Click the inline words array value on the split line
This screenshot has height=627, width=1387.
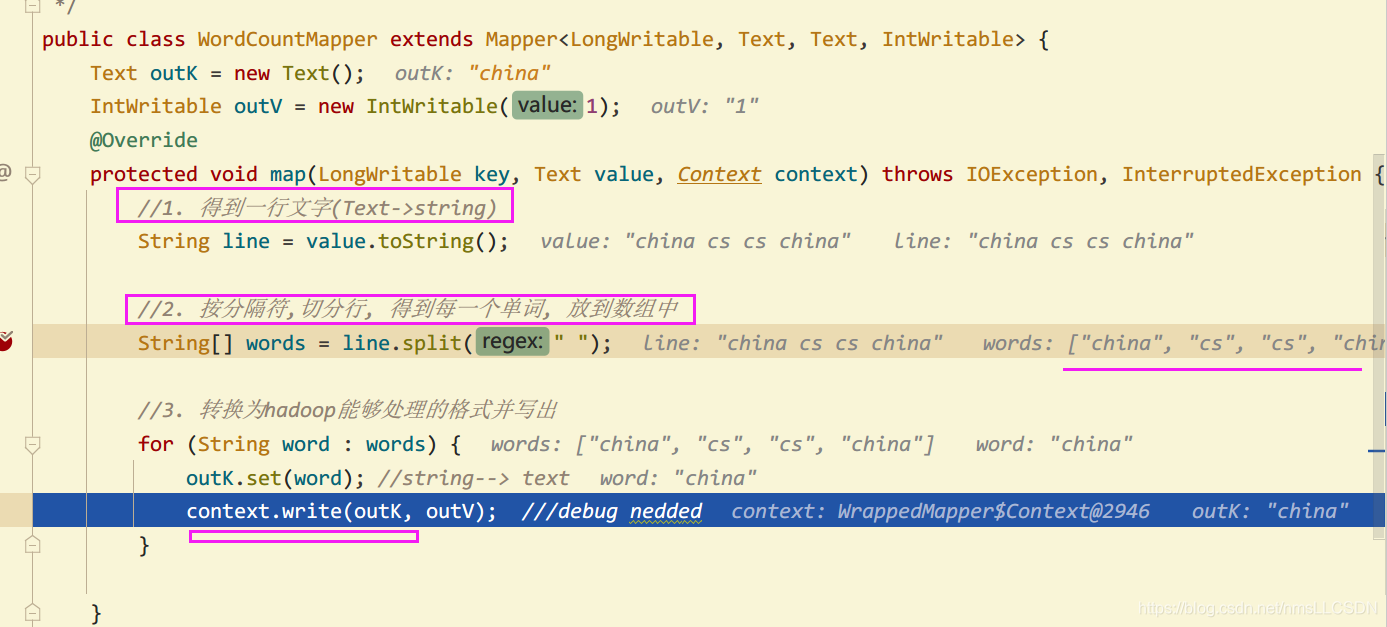coord(1184,343)
